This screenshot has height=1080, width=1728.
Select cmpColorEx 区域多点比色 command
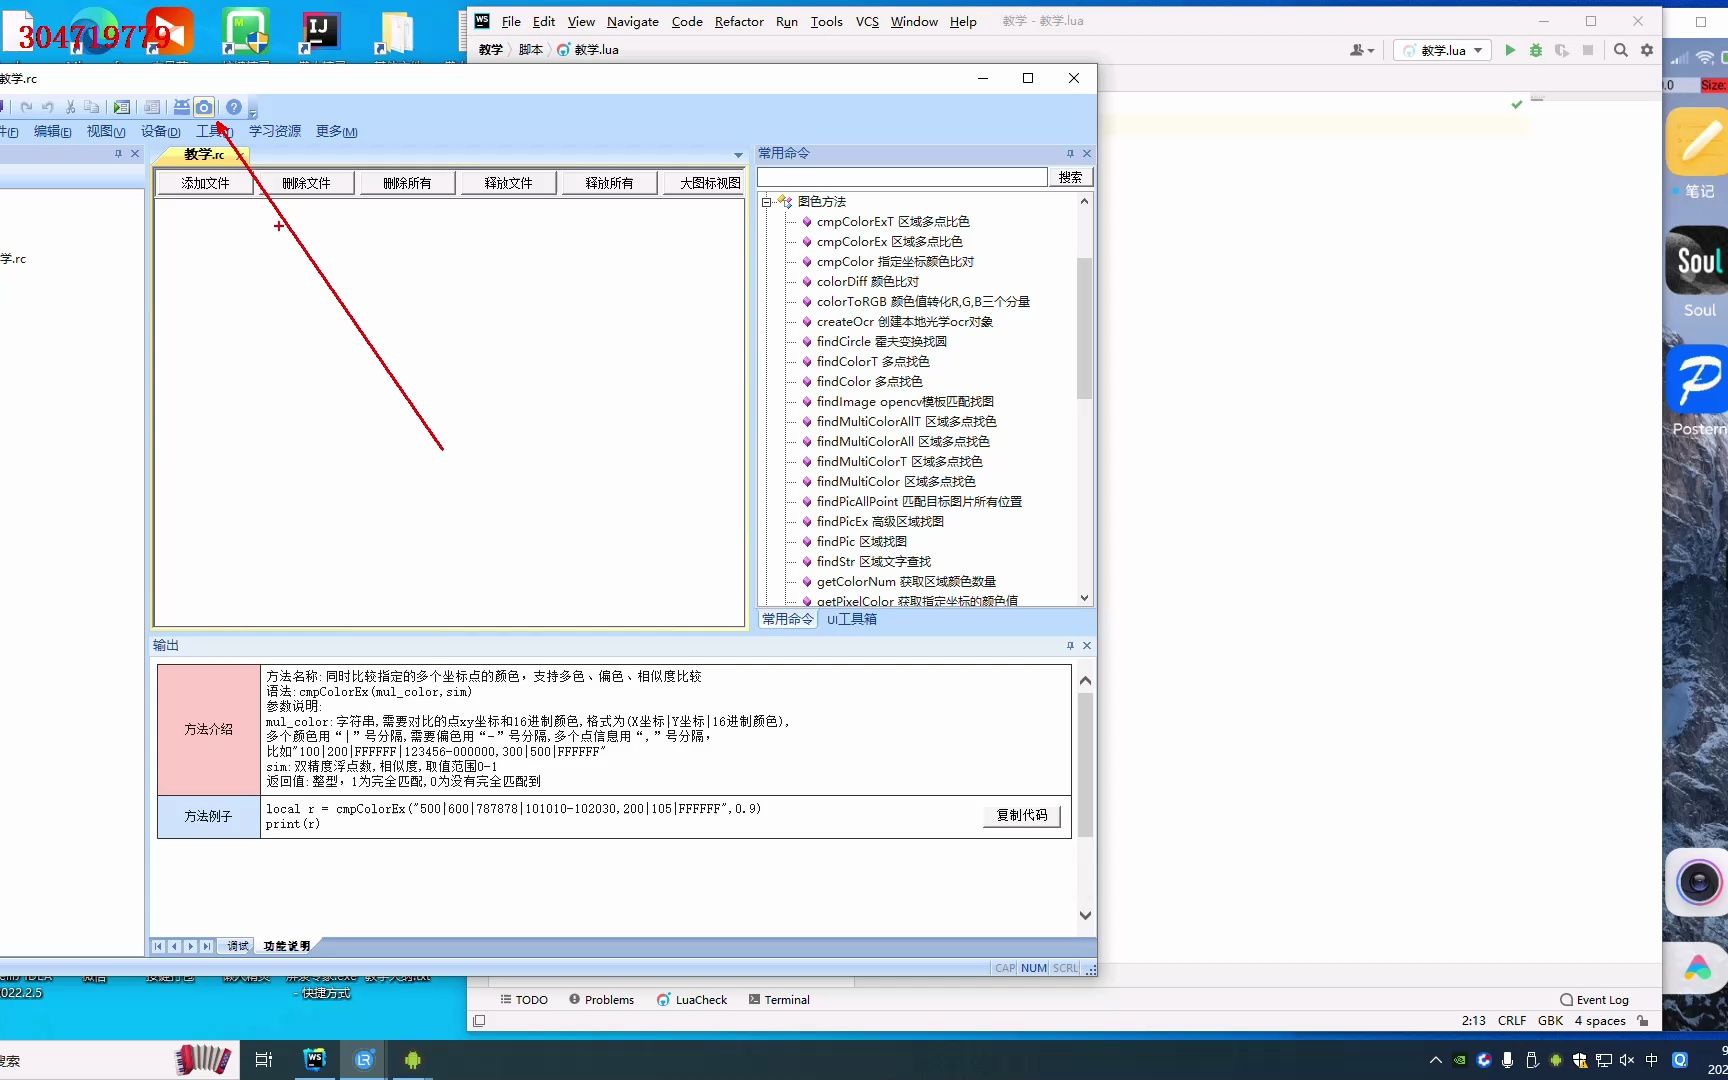889,242
